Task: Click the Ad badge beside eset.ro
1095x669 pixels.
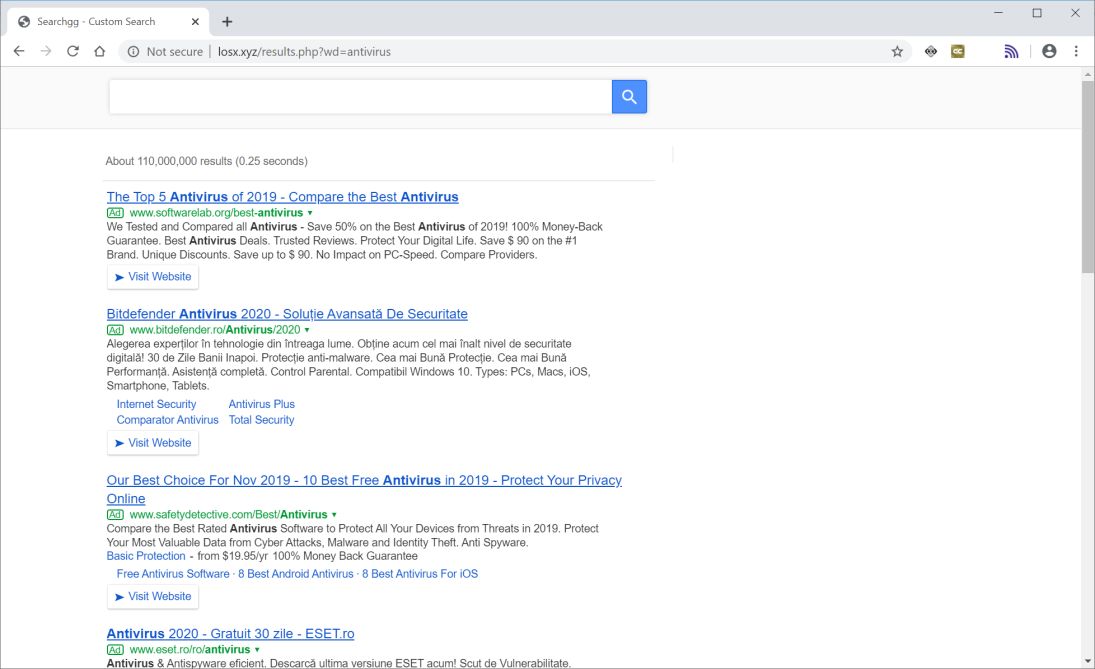Action: tap(115, 650)
